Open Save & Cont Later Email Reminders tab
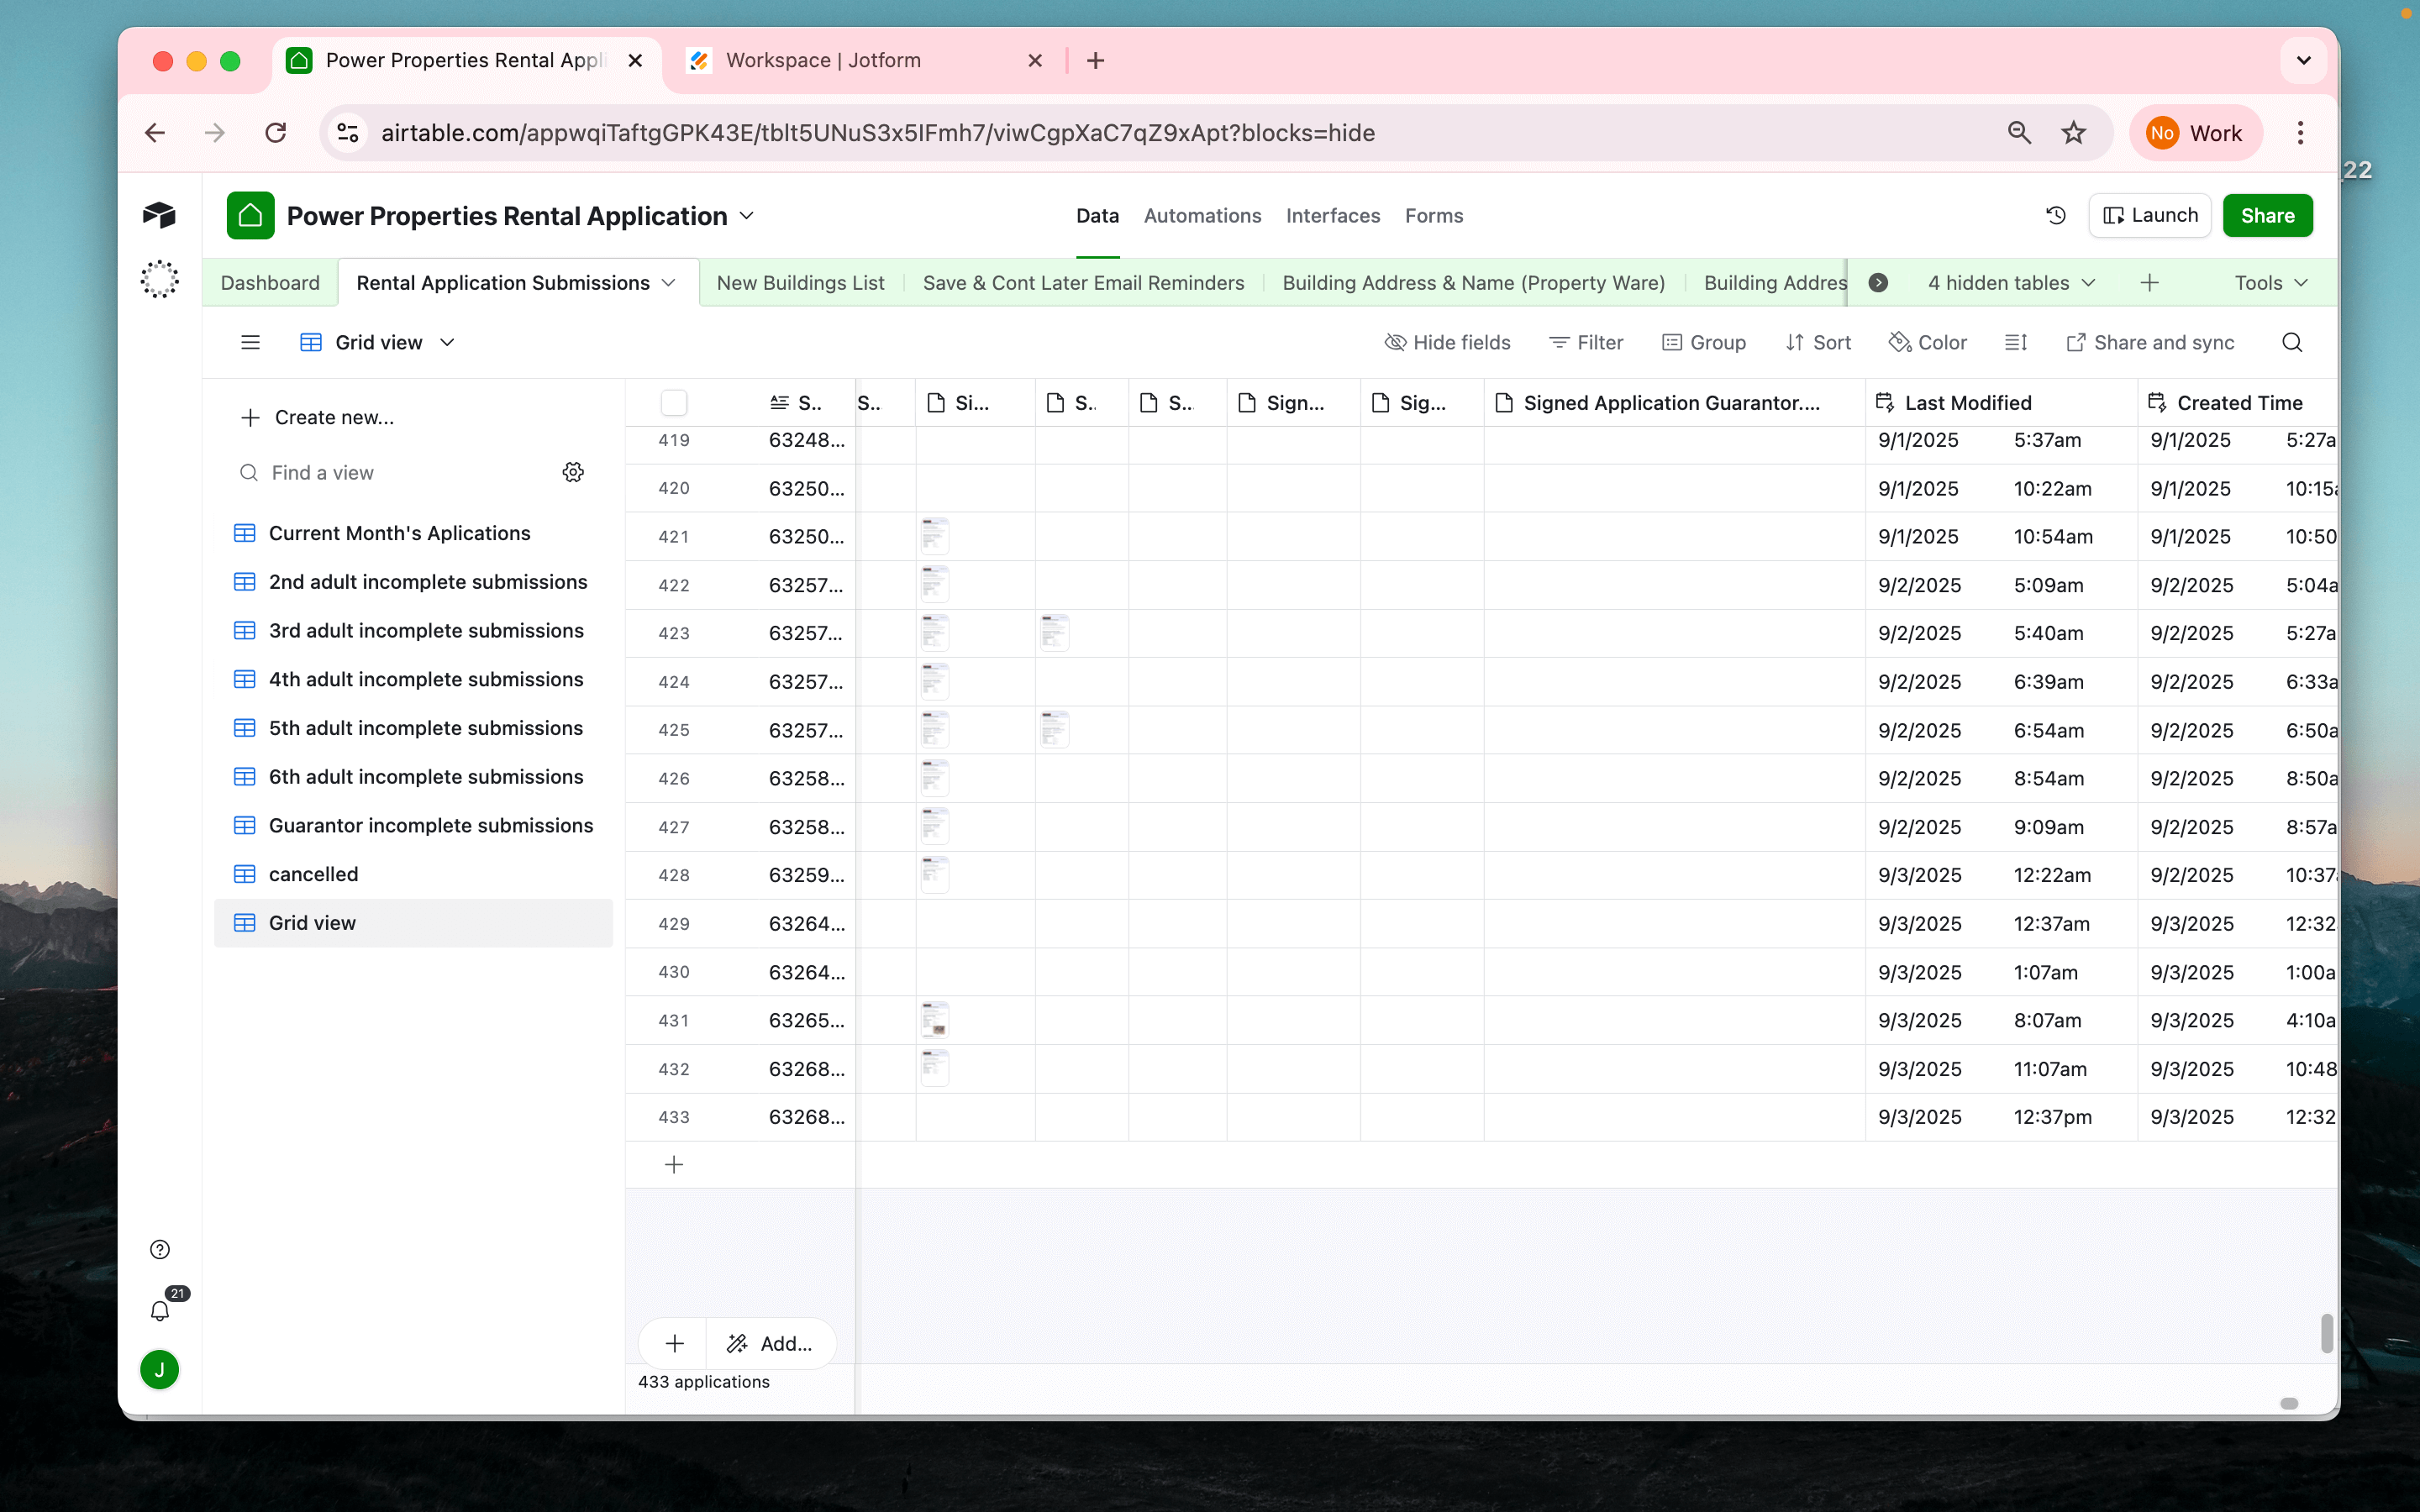This screenshot has height=1512, width=2420. point(1083,283)
